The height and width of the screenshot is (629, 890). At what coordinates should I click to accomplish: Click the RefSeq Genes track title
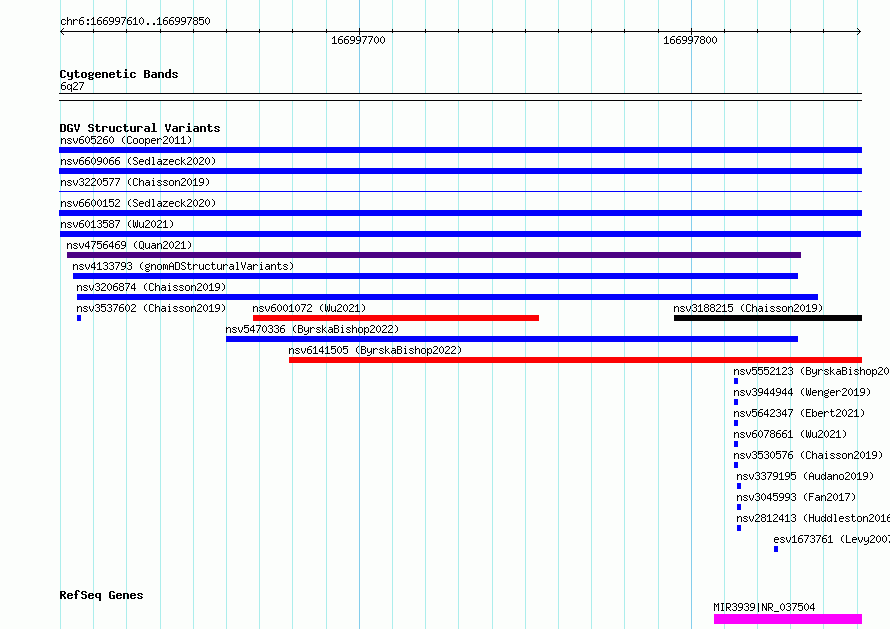(101, 596)
